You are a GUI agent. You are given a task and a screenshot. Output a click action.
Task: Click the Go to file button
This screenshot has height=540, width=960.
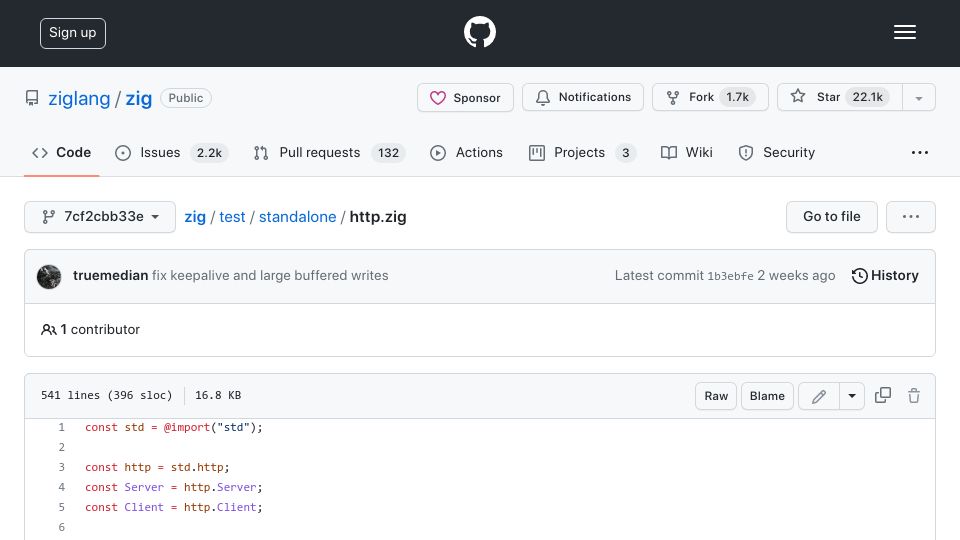pyautogui.click(x=831, y=217)
